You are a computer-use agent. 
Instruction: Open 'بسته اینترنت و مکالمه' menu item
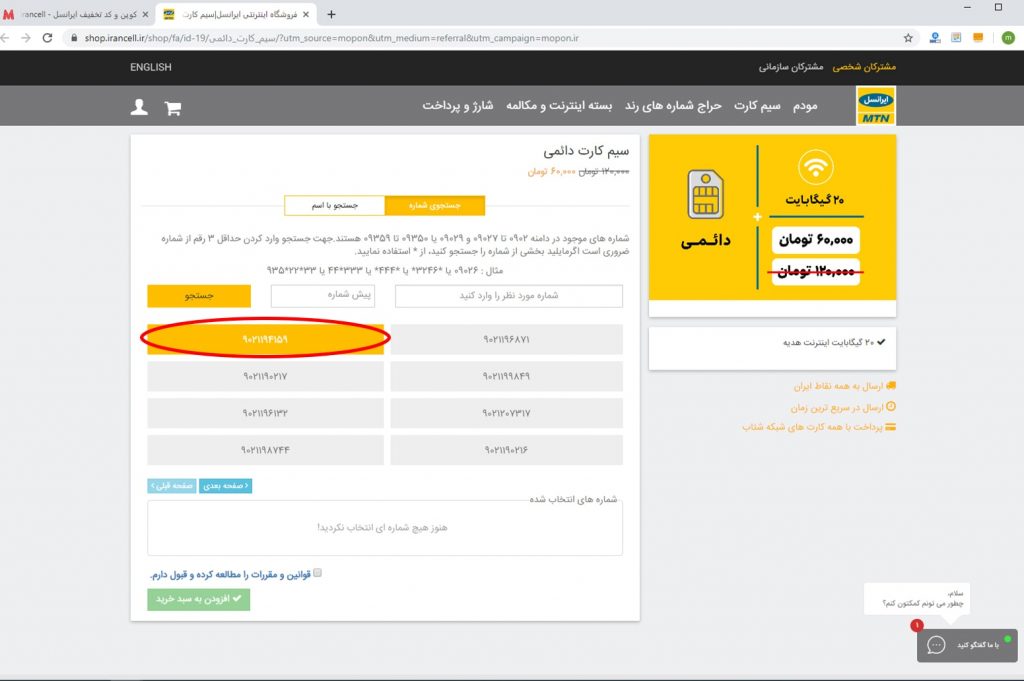559,106
